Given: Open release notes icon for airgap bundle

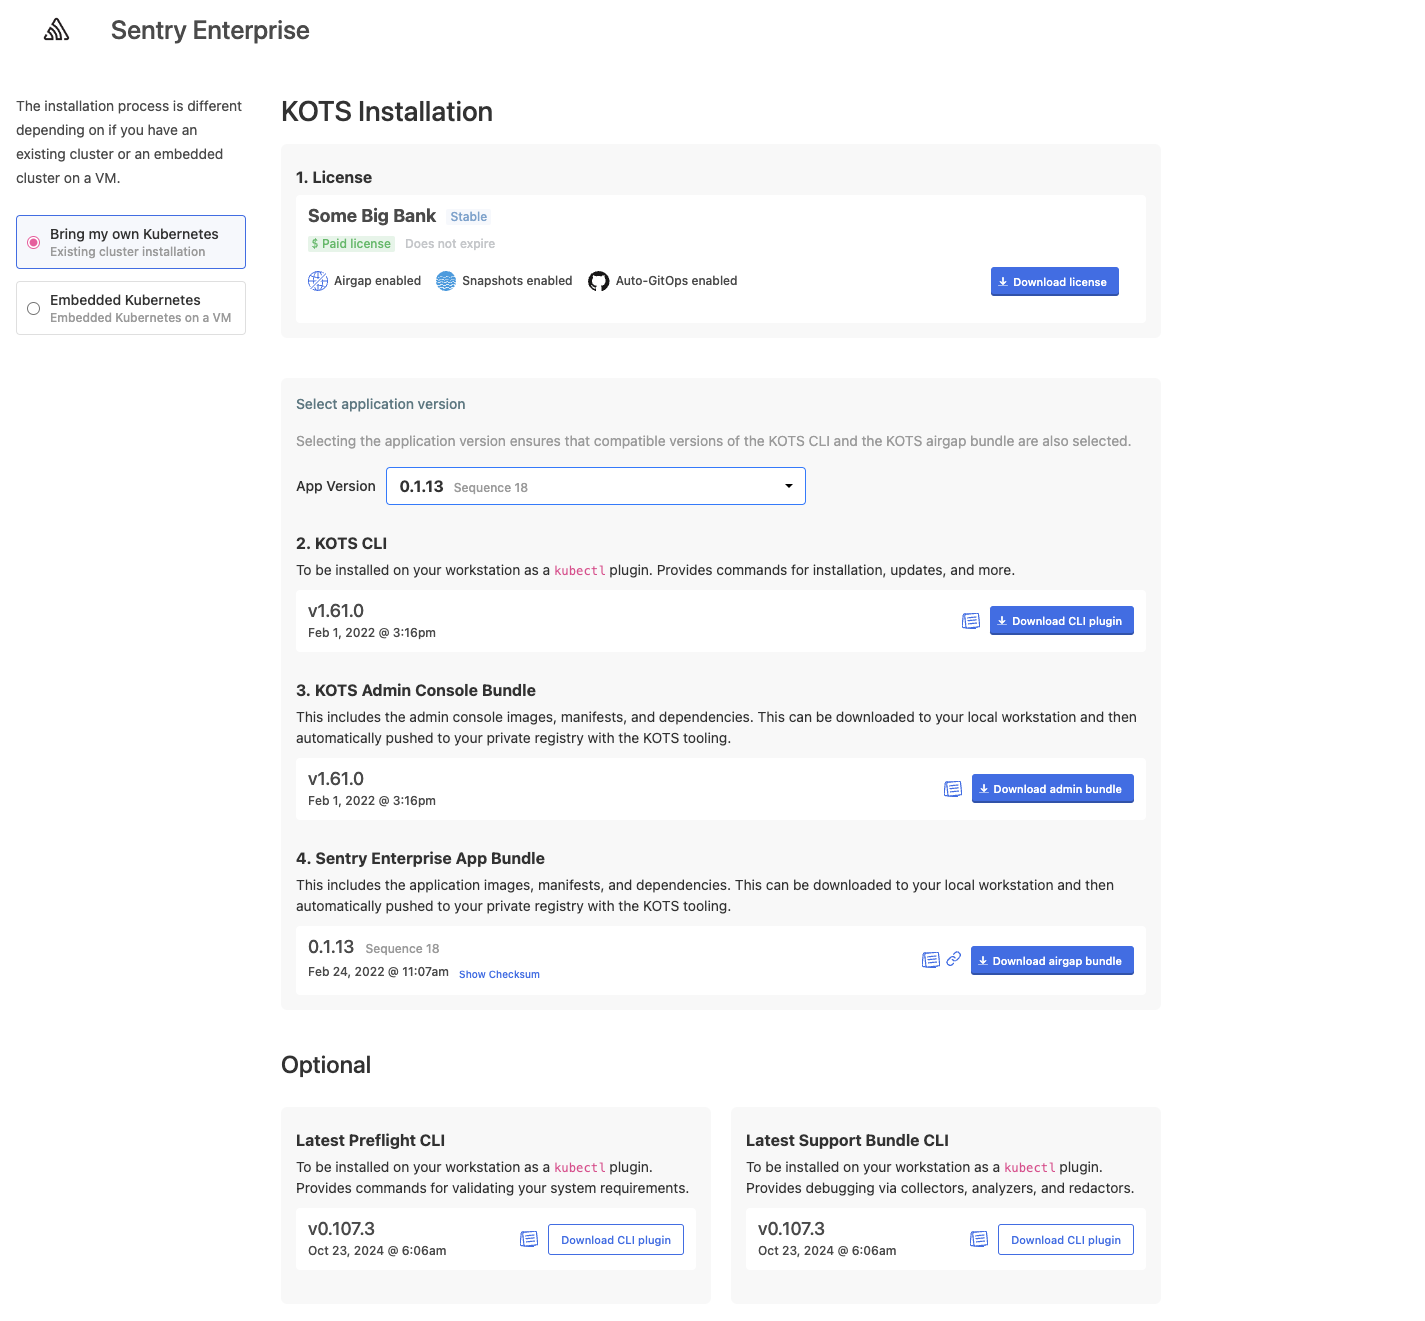Looking at the screenshot, I should tap(930, 960).
